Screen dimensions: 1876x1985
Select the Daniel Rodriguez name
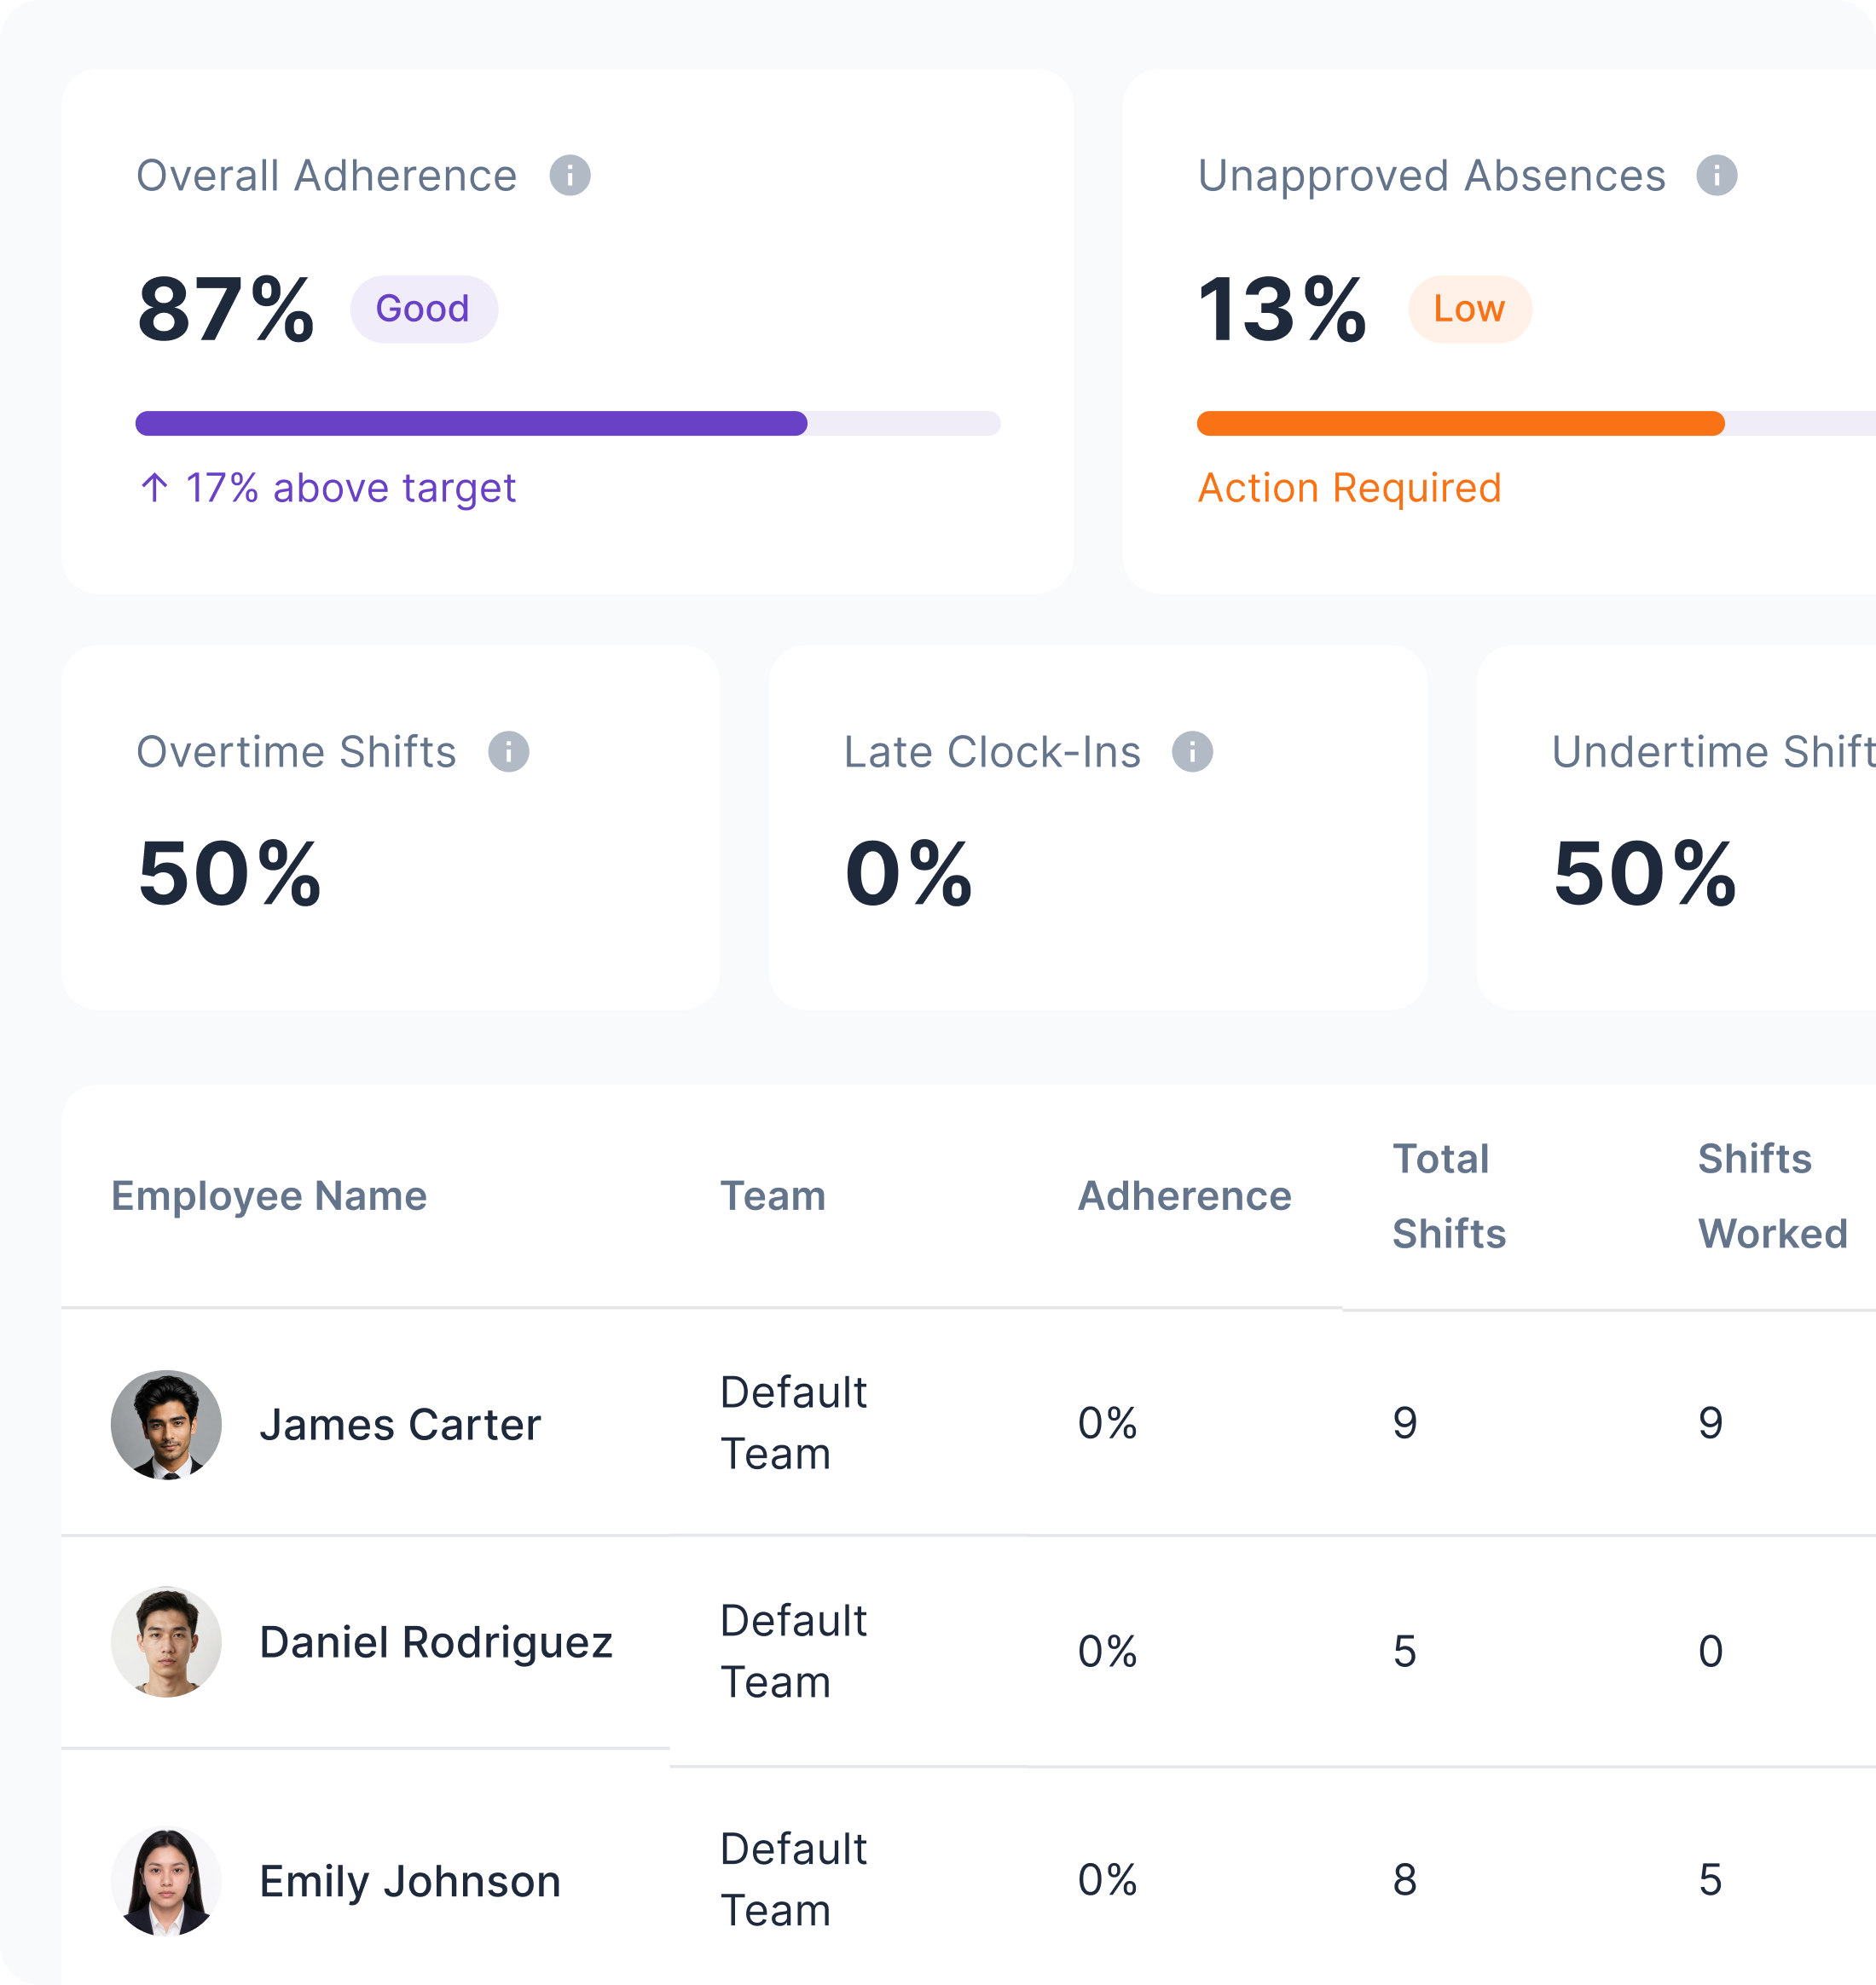point(436,1642)
